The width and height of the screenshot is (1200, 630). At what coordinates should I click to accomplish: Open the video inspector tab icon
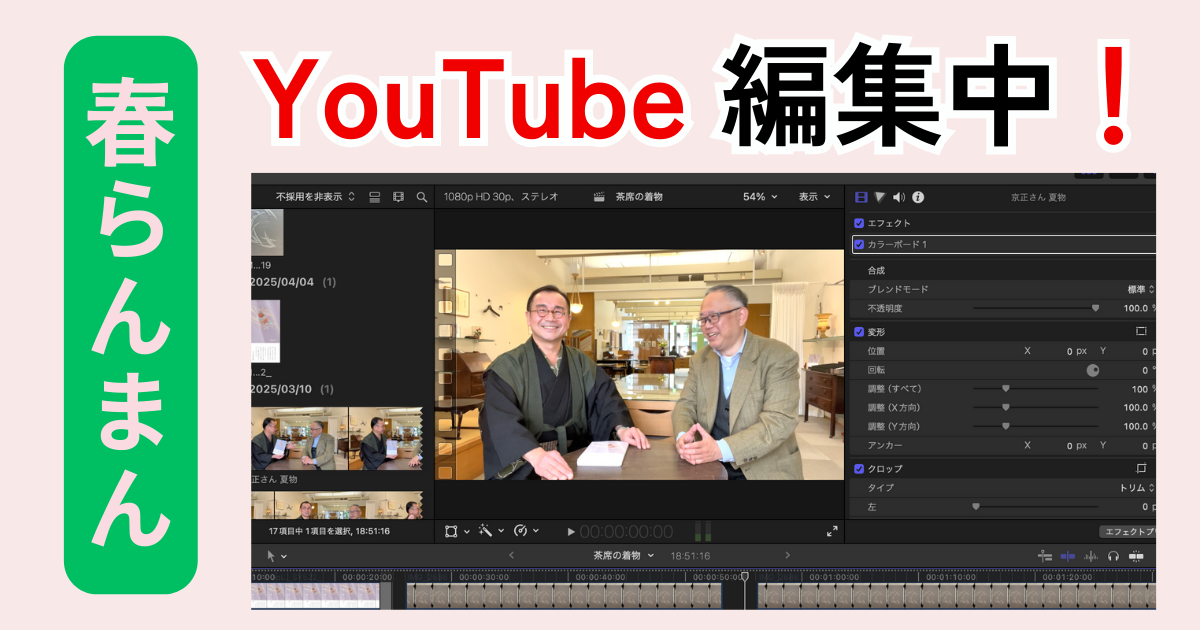(x=861, y=197)
